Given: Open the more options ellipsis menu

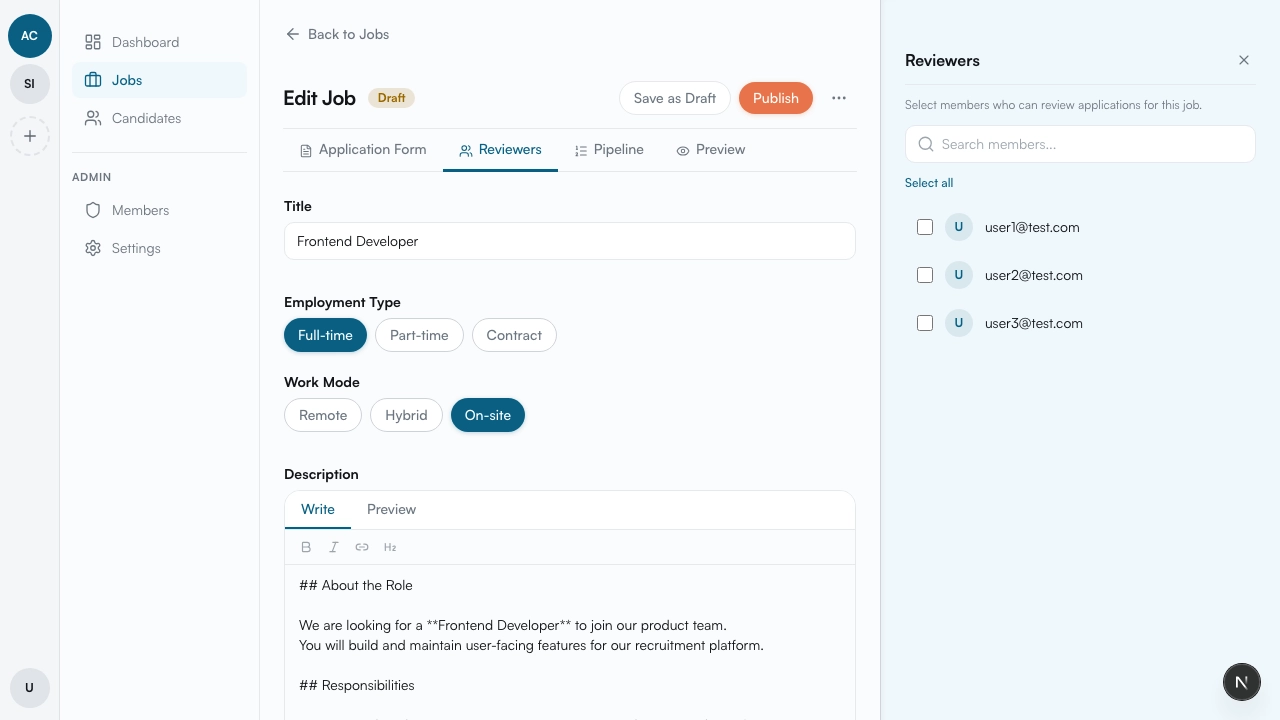Looking at the screenshot, I should pyautogui.click(x=839, y=98).
